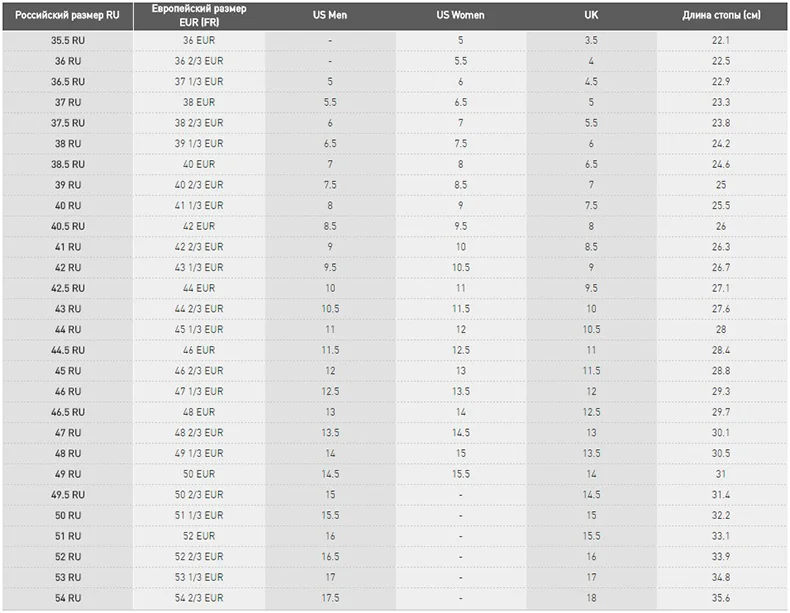Select the foot length value 35.6
The image size is (790, 613).
click(x=721, y=598)
